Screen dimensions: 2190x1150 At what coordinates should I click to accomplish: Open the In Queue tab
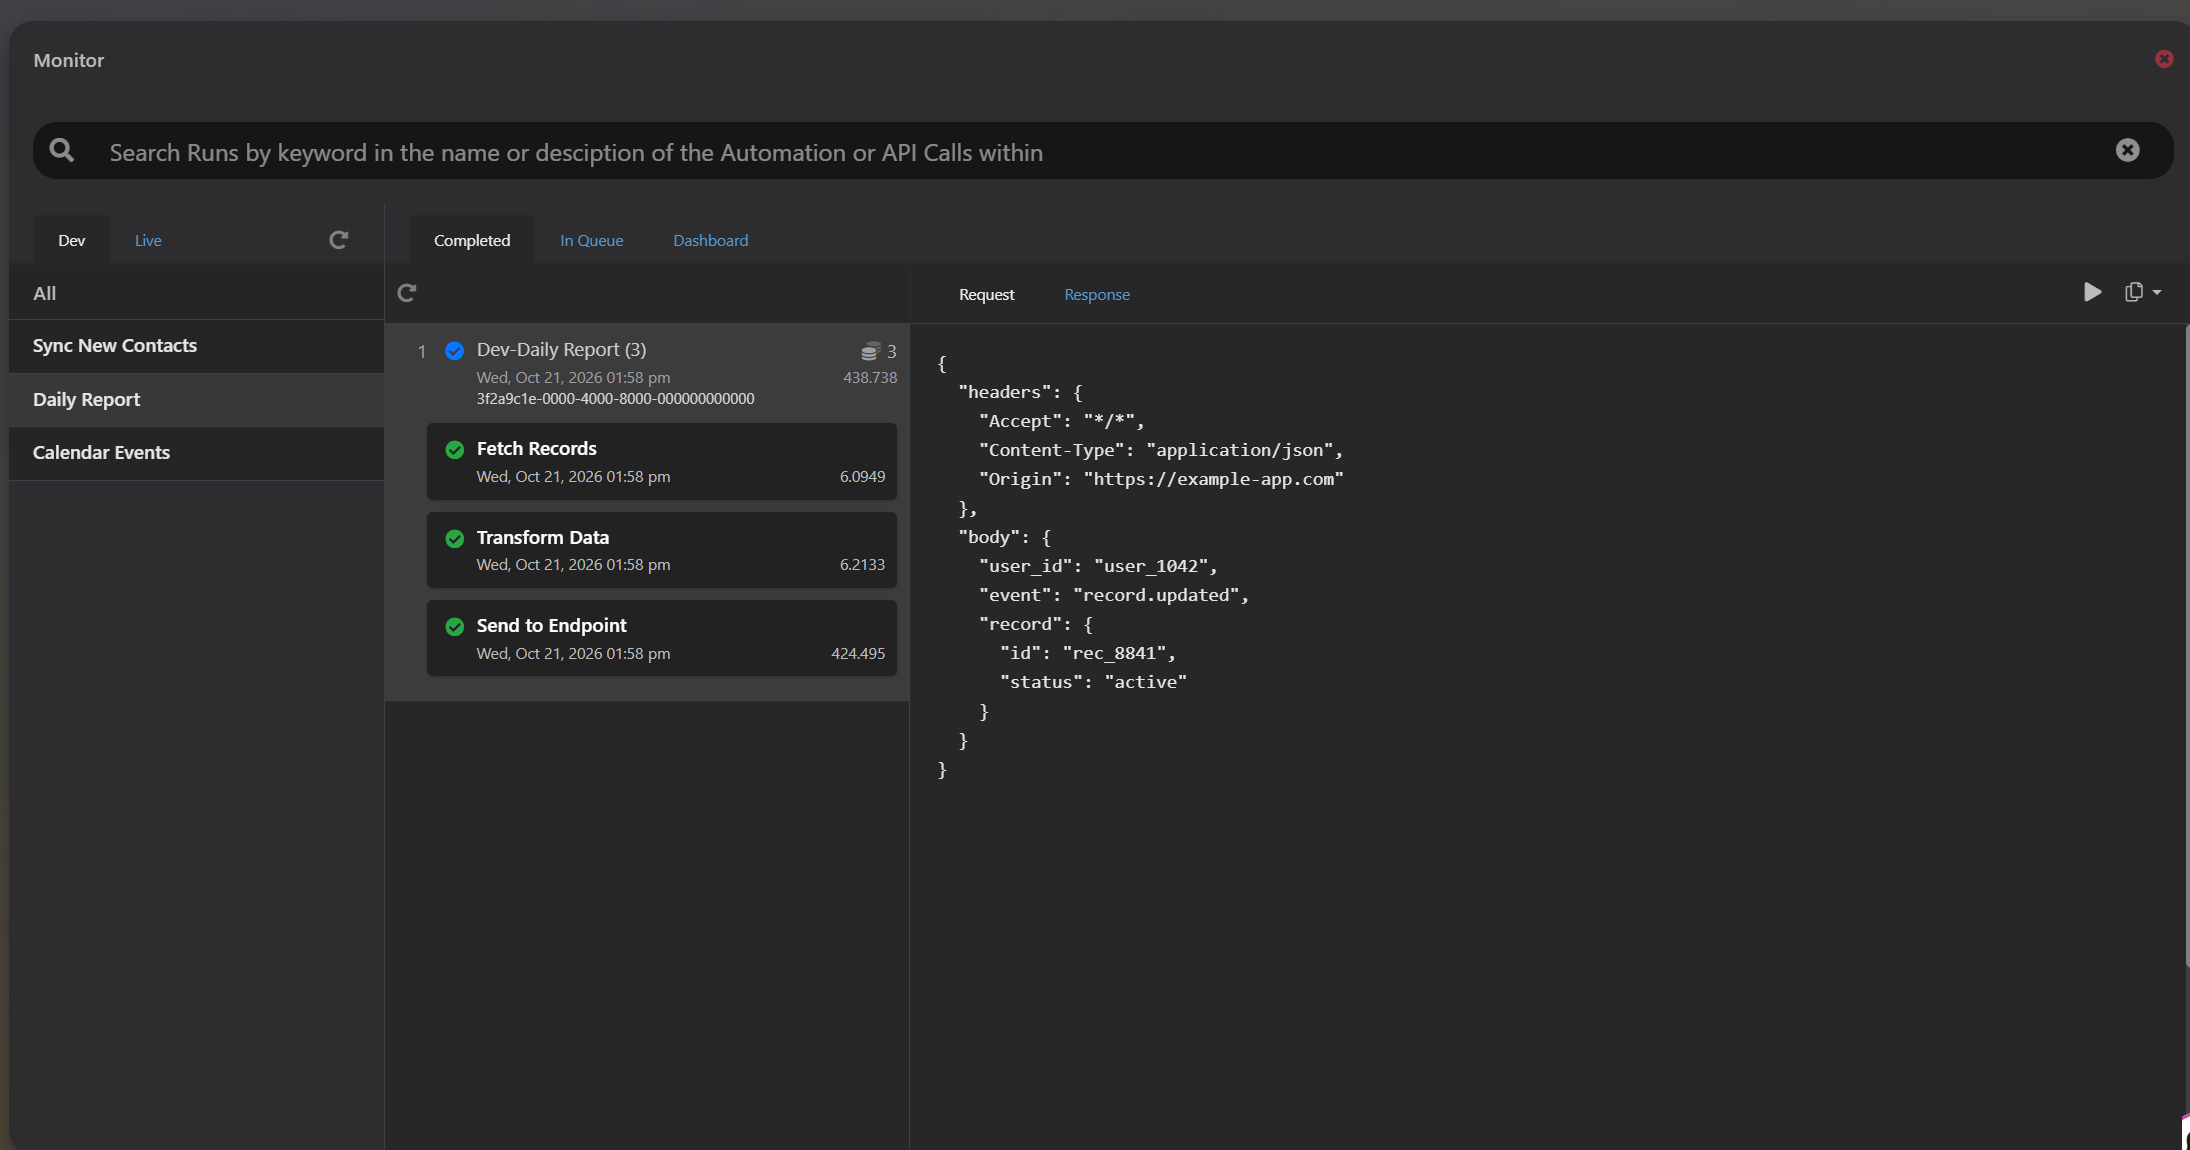point(591,240)
